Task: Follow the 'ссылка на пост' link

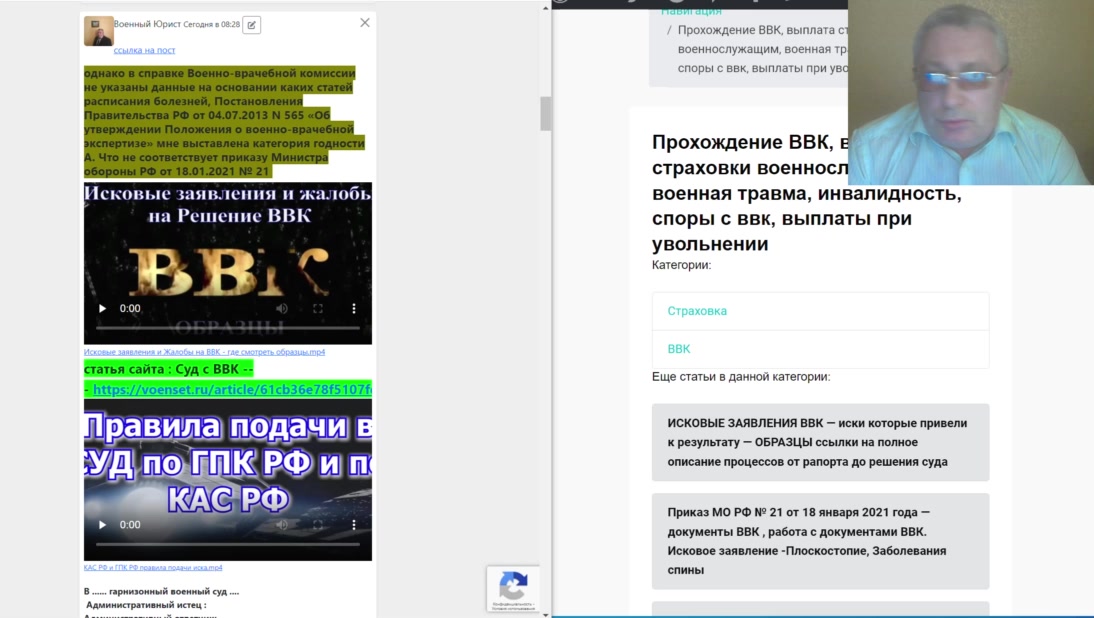Action: [144, 50]
